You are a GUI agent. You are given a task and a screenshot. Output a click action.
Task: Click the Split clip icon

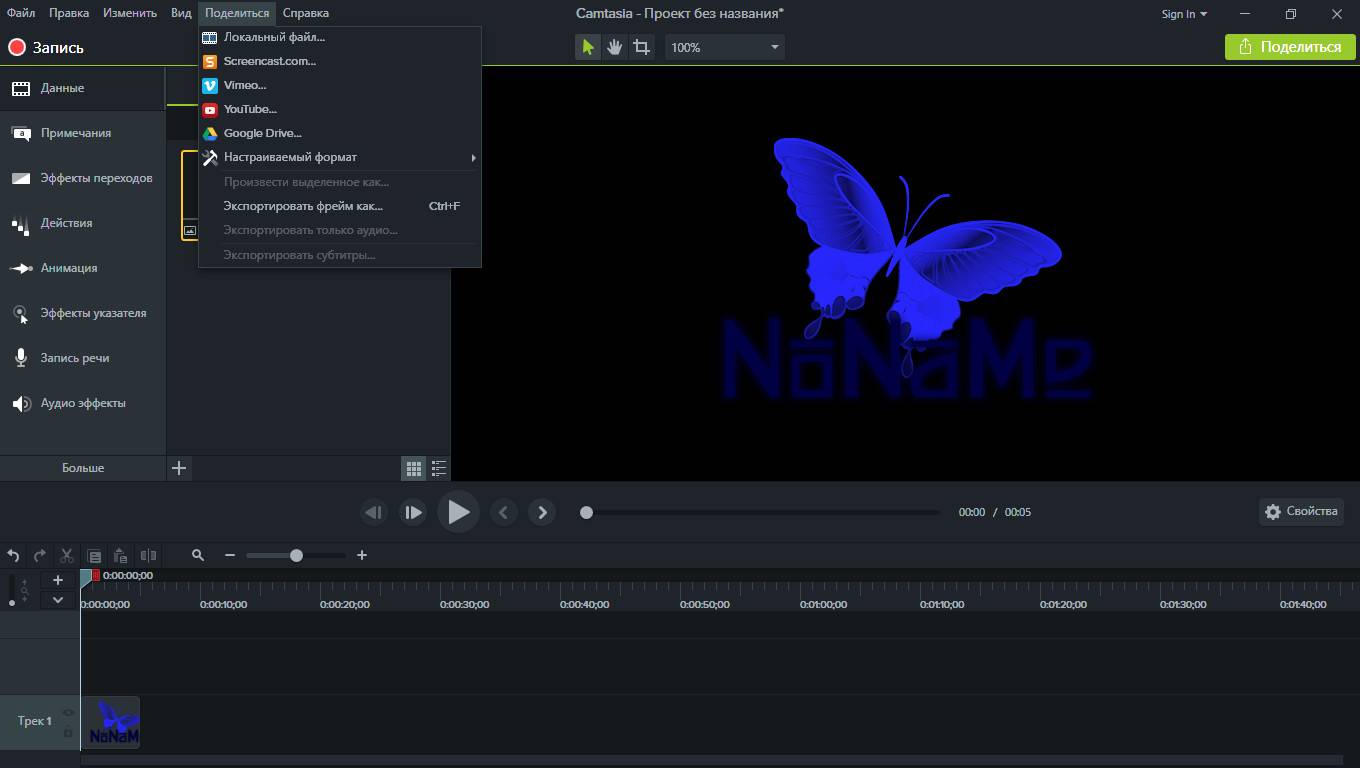pos(148,555)
